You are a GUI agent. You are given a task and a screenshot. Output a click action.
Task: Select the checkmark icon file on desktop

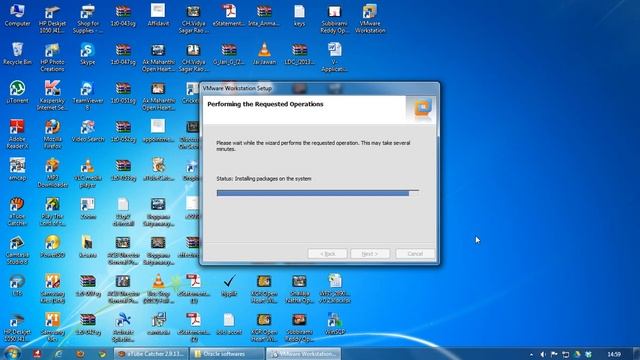click(x=229, y=285)
